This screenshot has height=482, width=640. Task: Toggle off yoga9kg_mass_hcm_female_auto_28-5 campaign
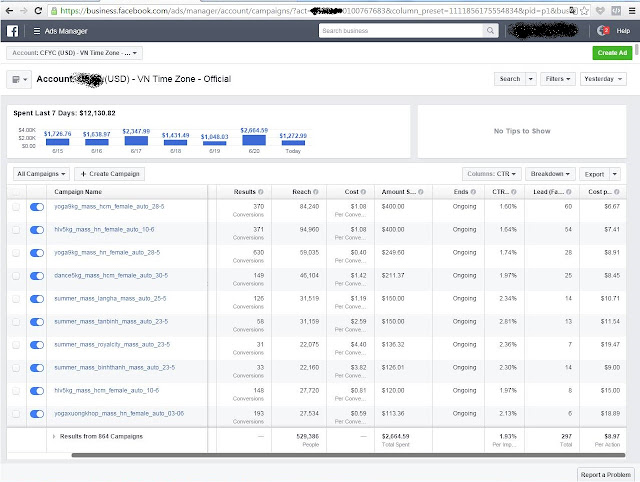click(37, 207)
